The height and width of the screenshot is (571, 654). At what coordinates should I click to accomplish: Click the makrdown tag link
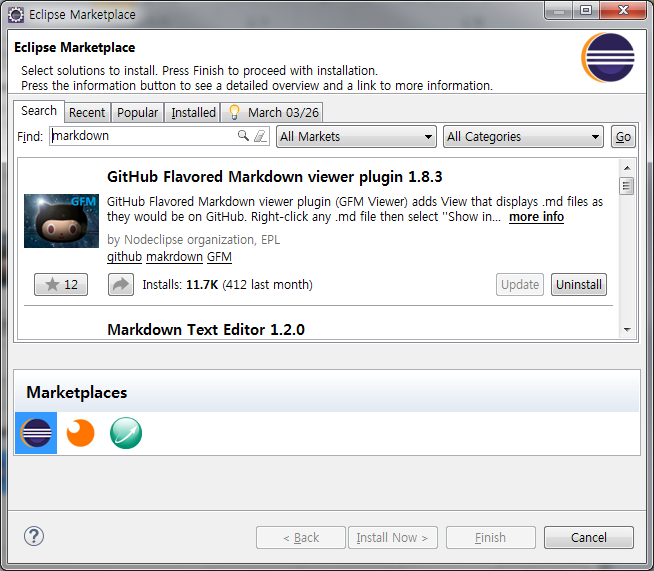point(174,257)
